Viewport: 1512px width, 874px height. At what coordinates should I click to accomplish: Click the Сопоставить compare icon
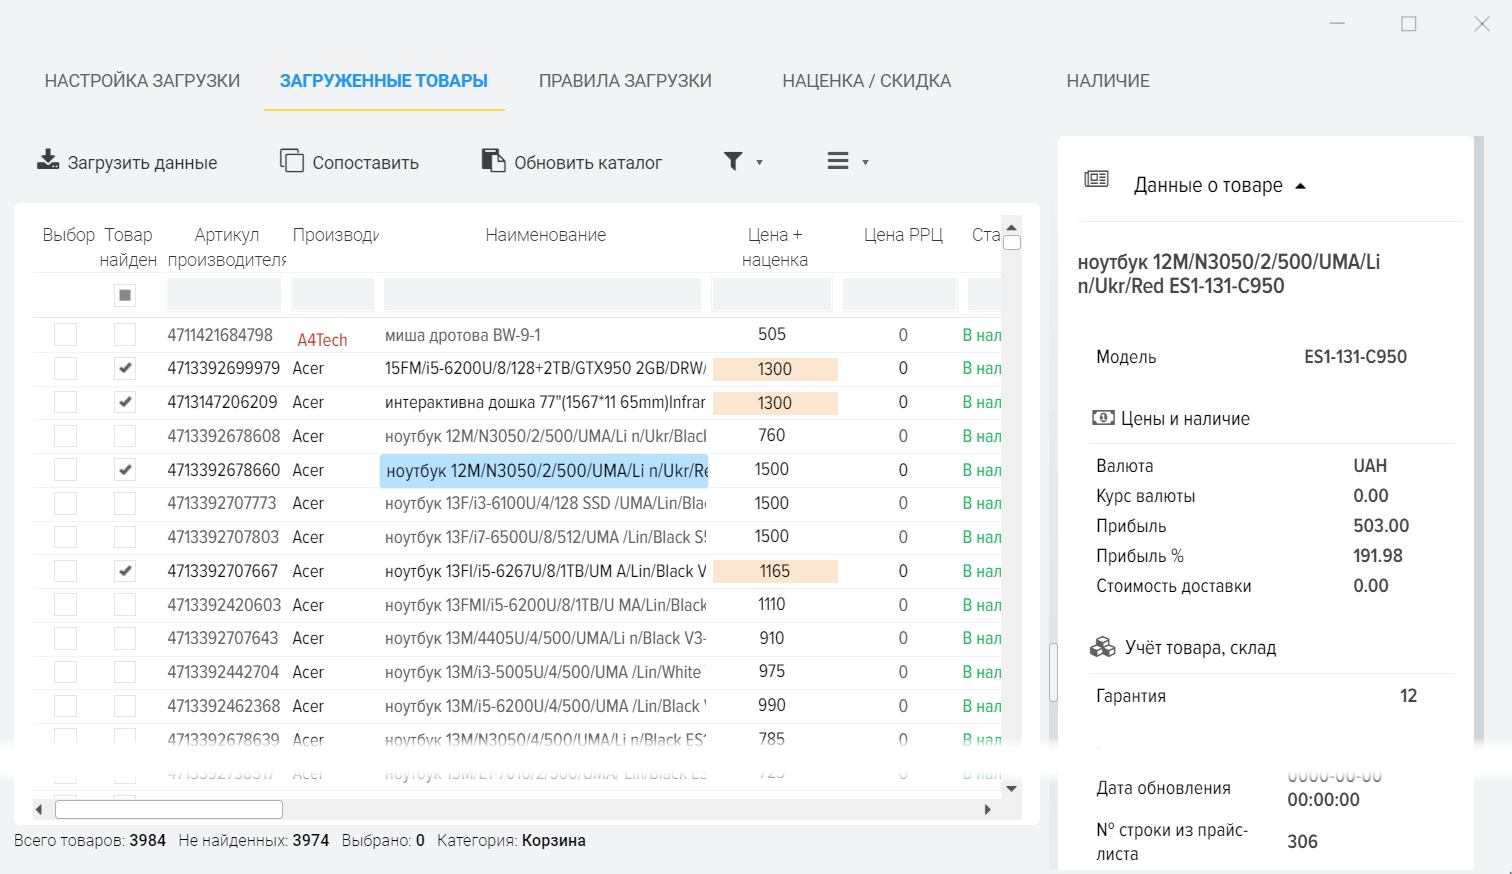(291, 160)
